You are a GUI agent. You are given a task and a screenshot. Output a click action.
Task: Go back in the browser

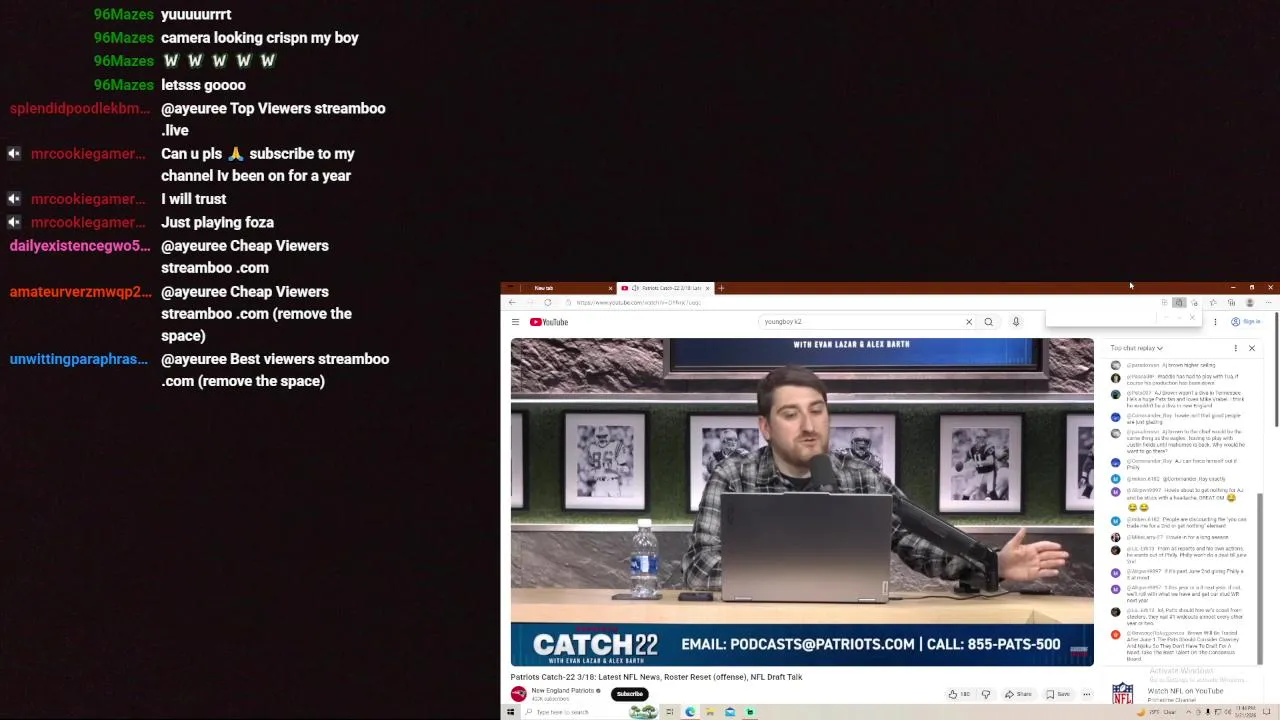(x=512, y=302)
